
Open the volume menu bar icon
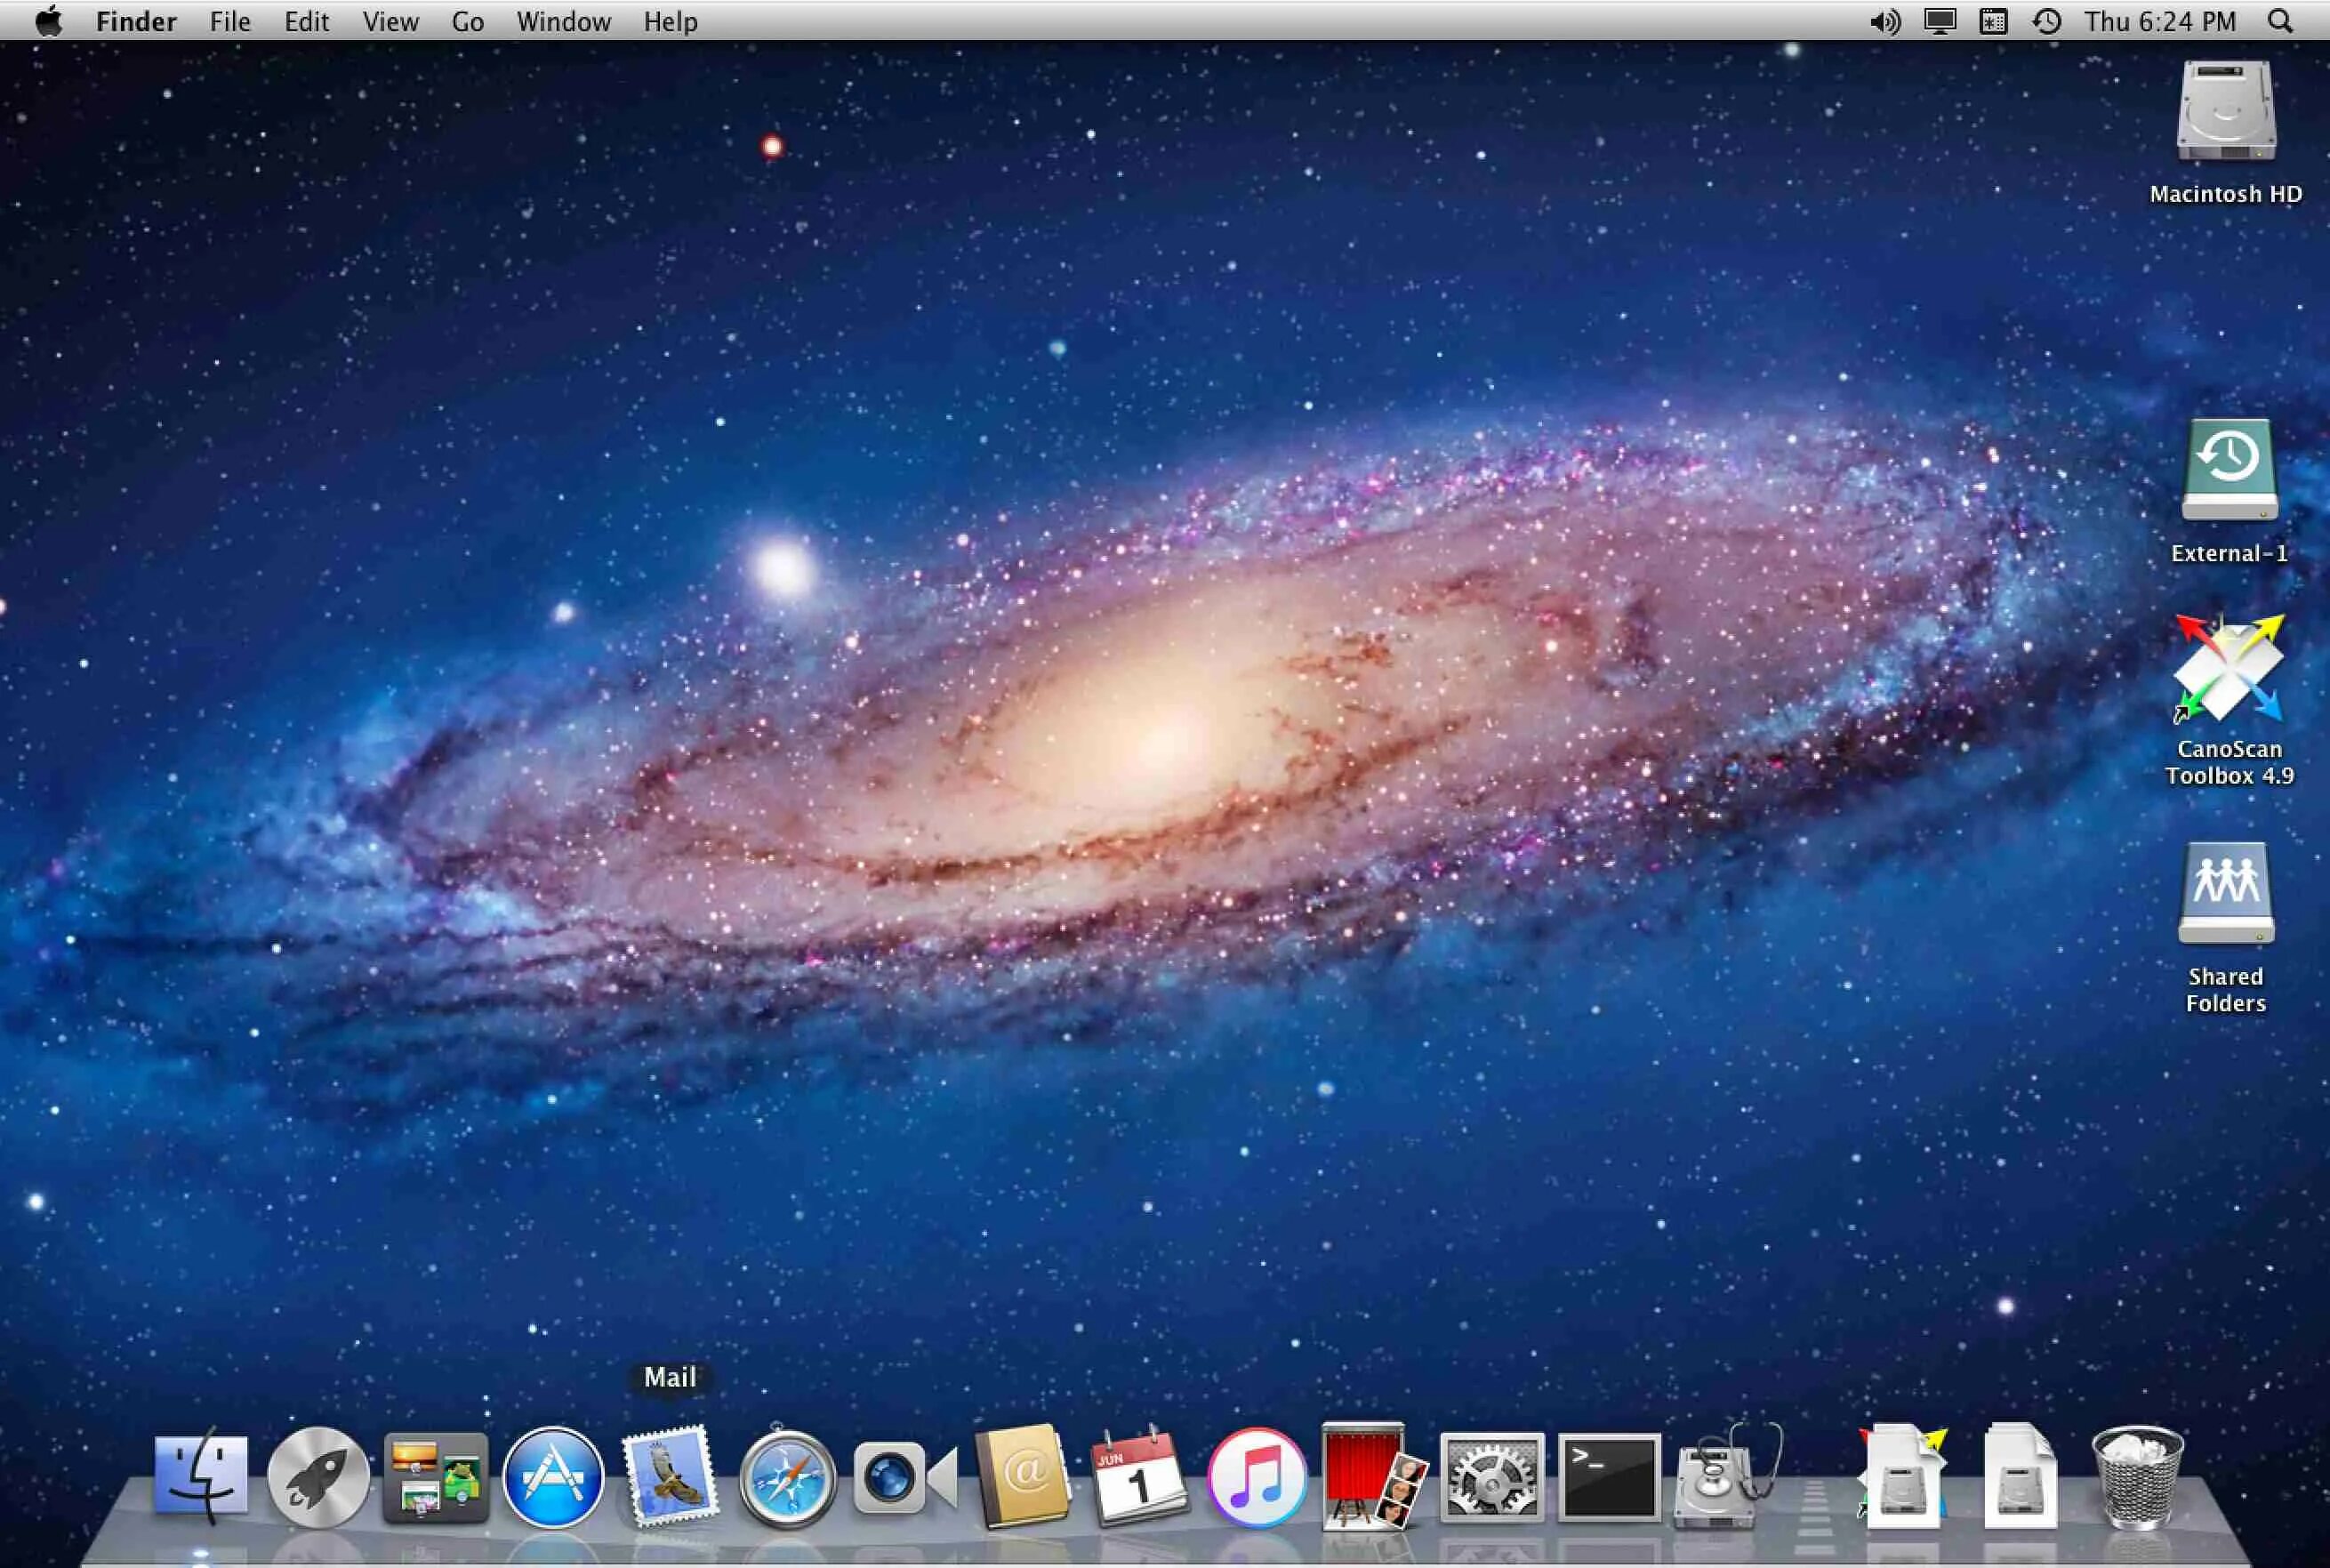1884,21
